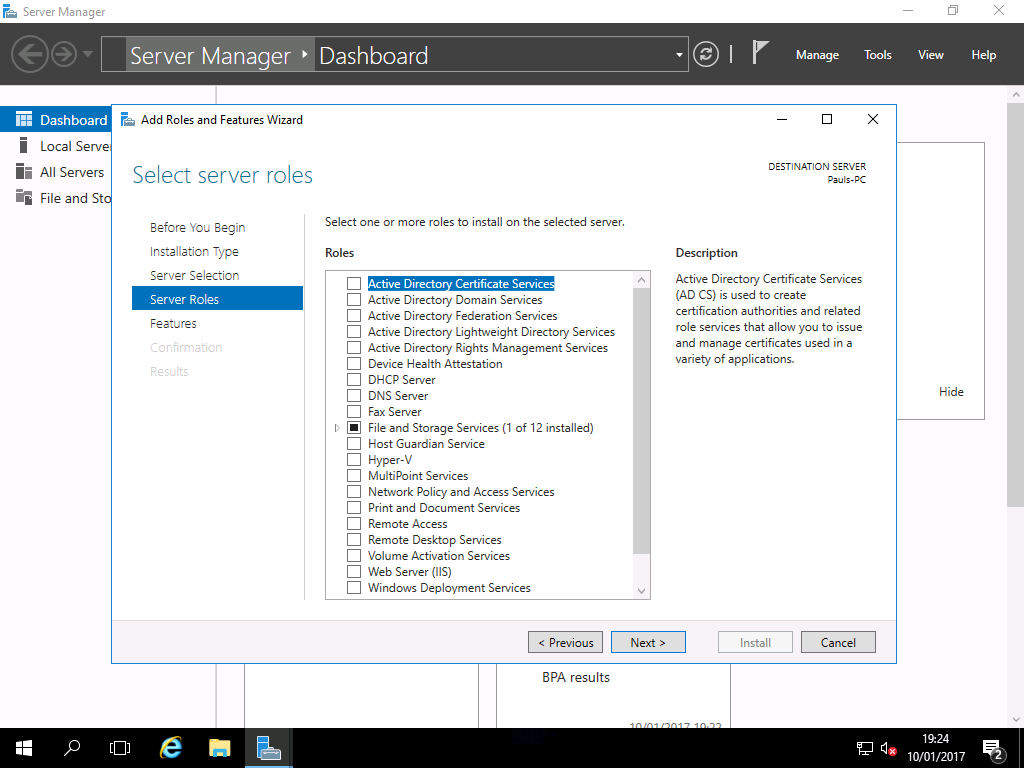The image size is (1024, 768).
Task: Select the Local Server sidebar icon
Action: (x=24, y=146)
